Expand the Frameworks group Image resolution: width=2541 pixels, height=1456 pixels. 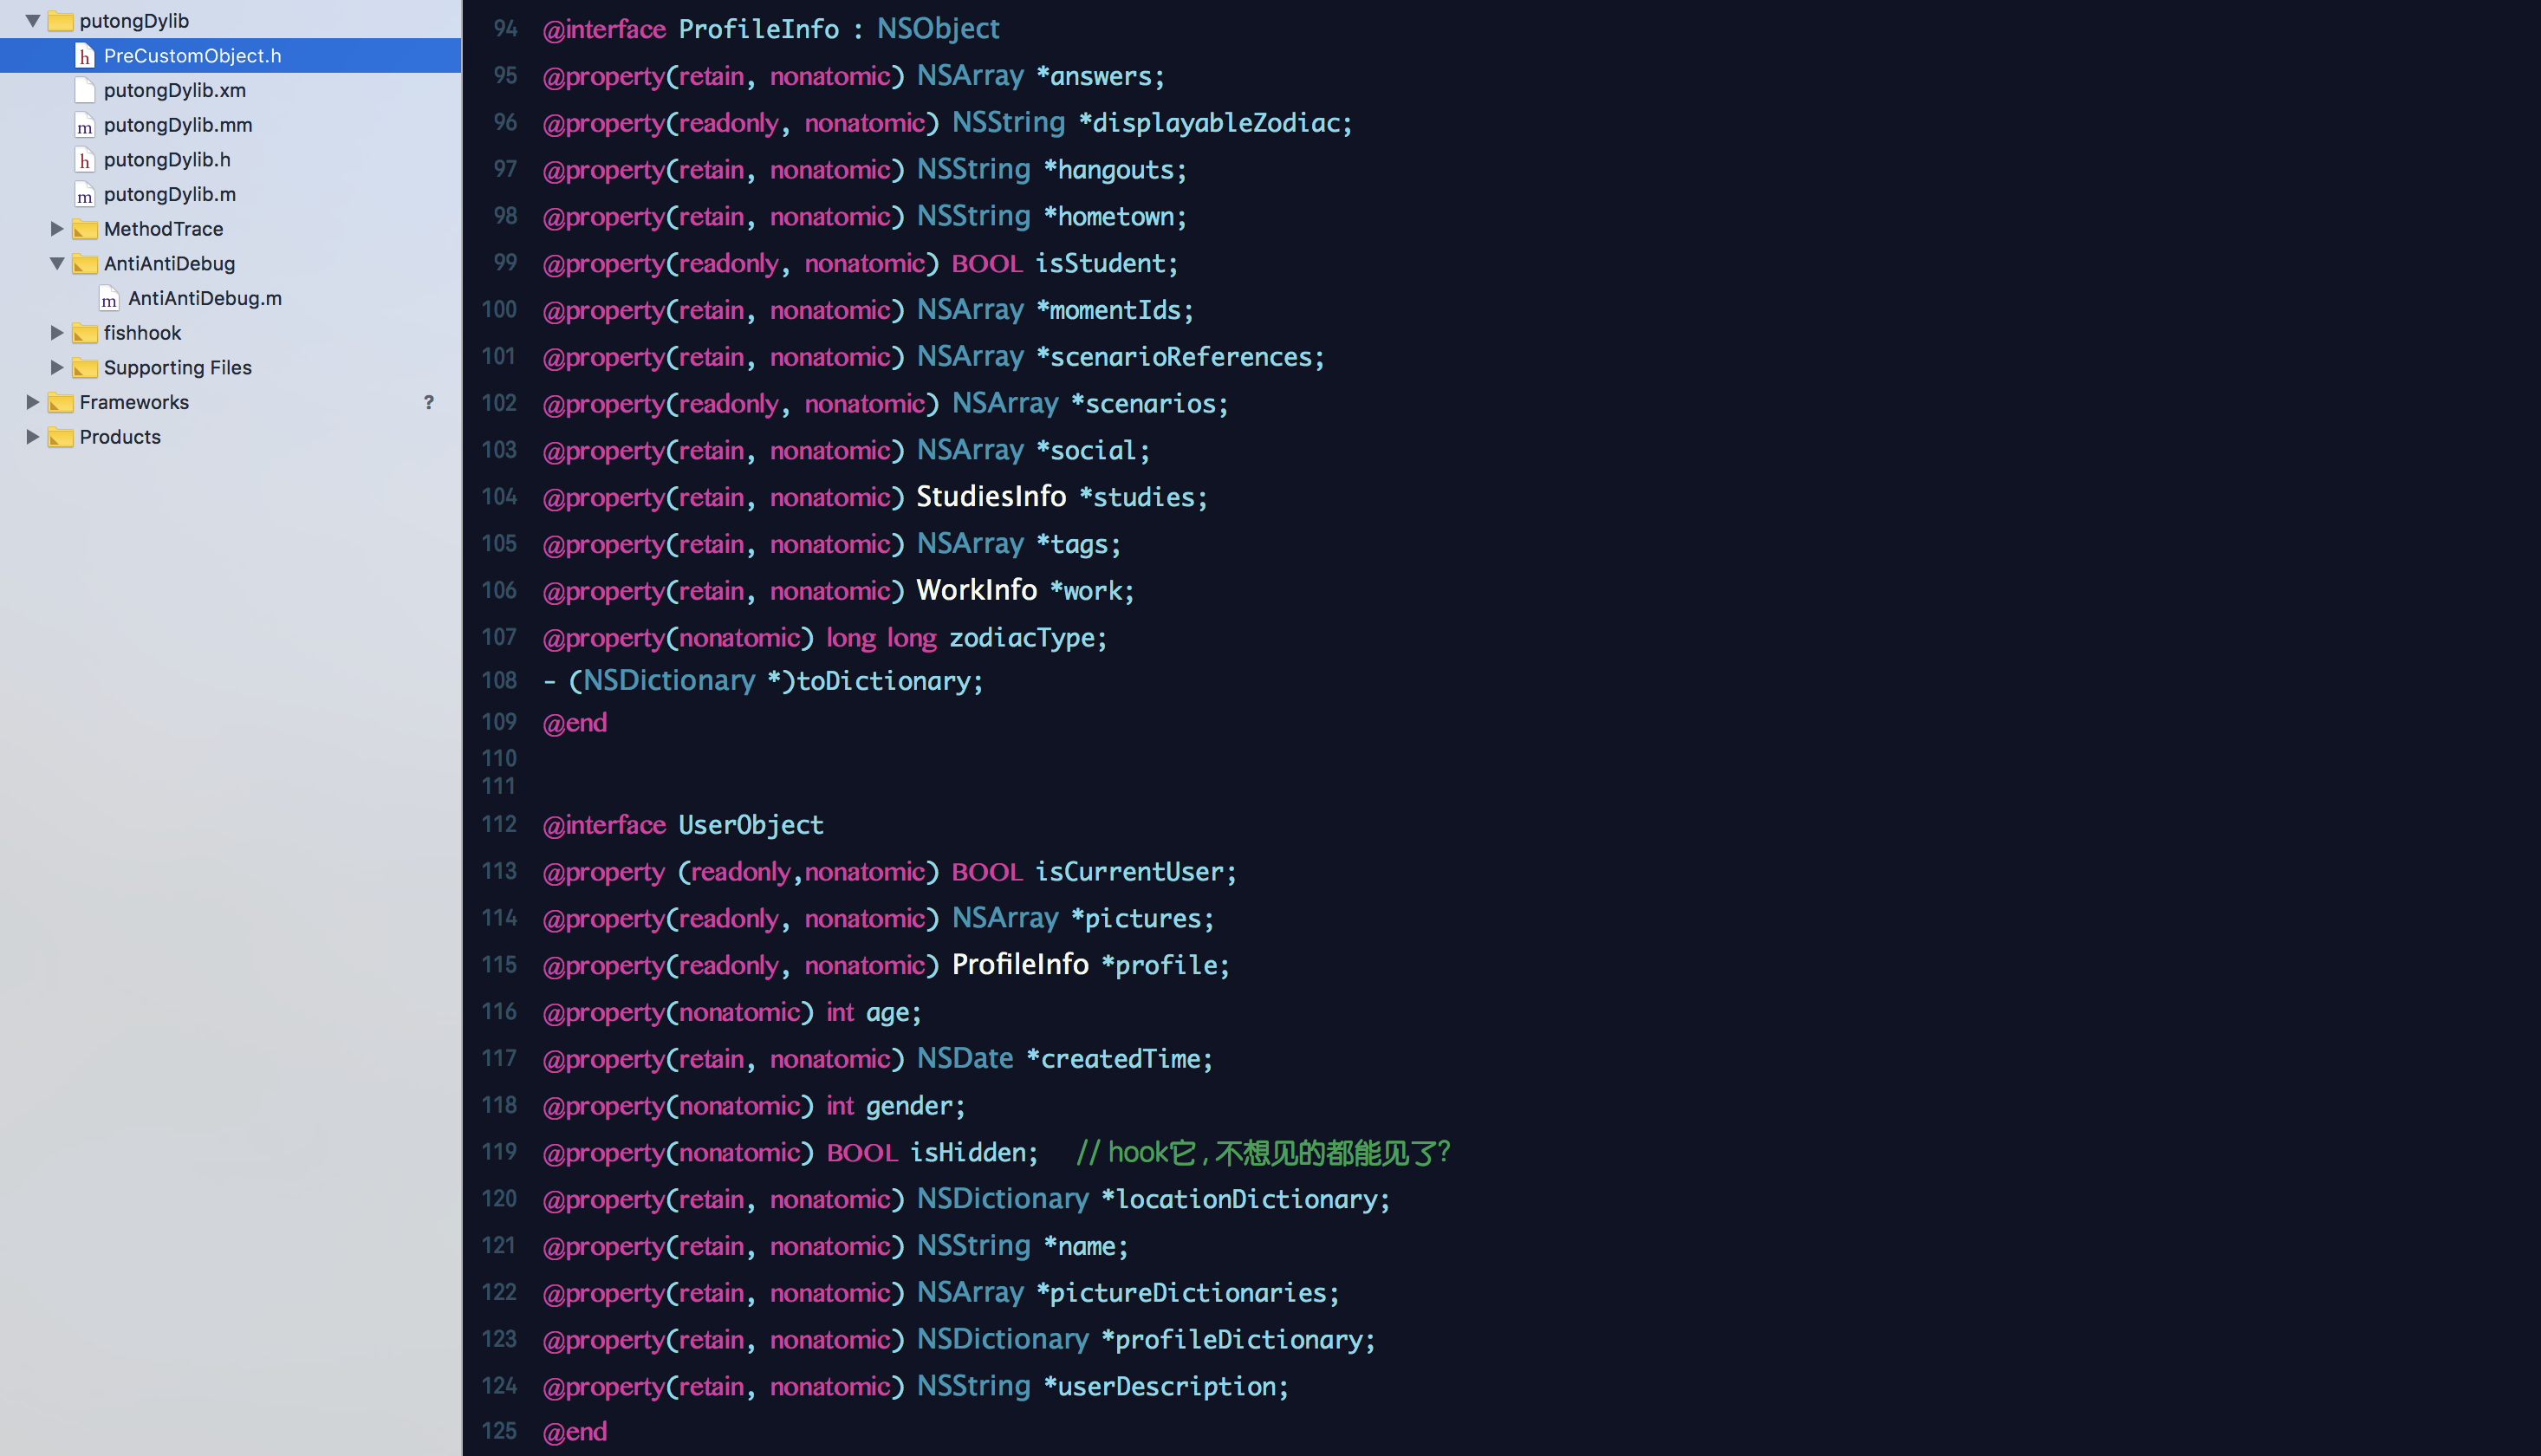[x=32, y=403]
